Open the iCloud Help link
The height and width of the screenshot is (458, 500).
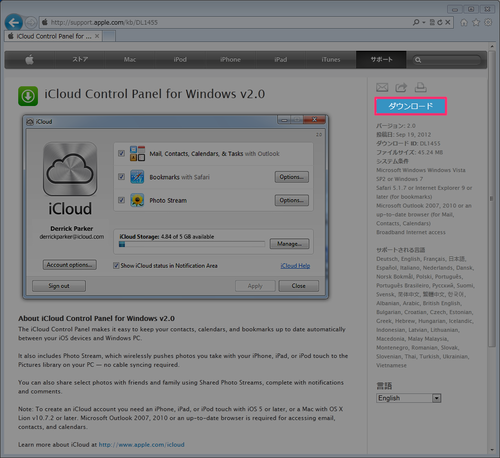[295, 266]
